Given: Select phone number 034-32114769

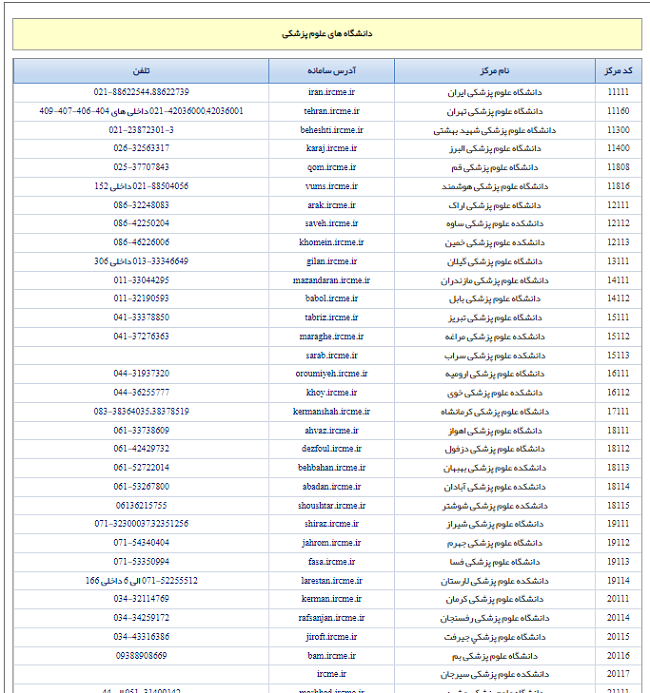Looking at the screenshot, I should point(141,599).
